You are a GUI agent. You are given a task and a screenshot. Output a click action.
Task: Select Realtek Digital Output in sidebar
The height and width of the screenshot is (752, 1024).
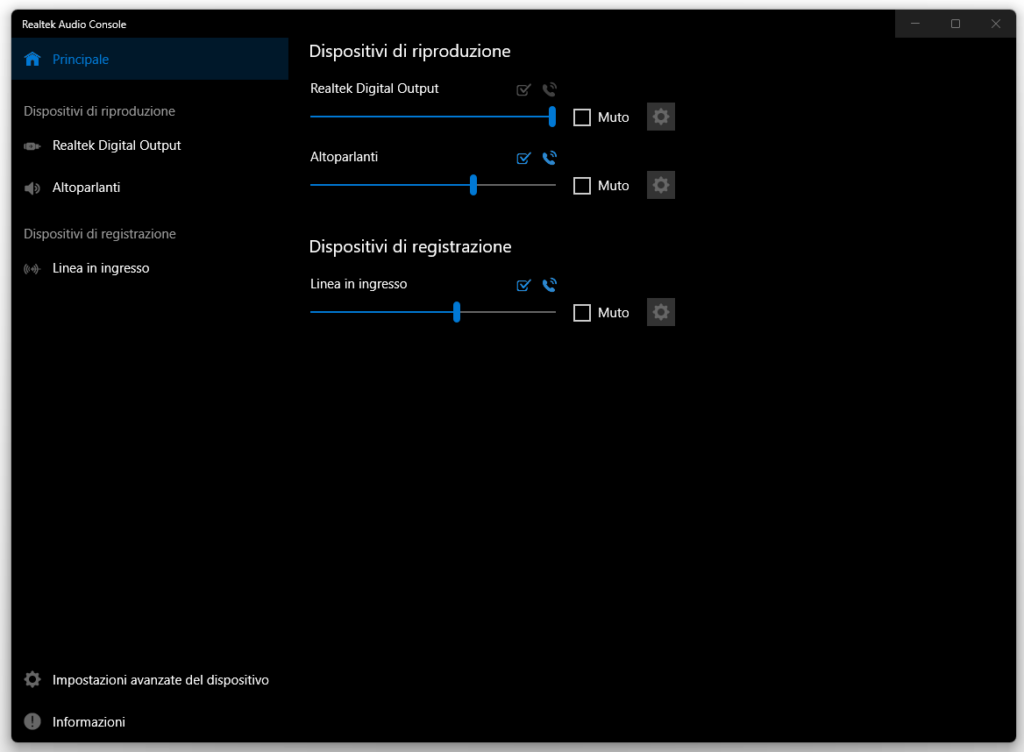(x=150, y=146)
